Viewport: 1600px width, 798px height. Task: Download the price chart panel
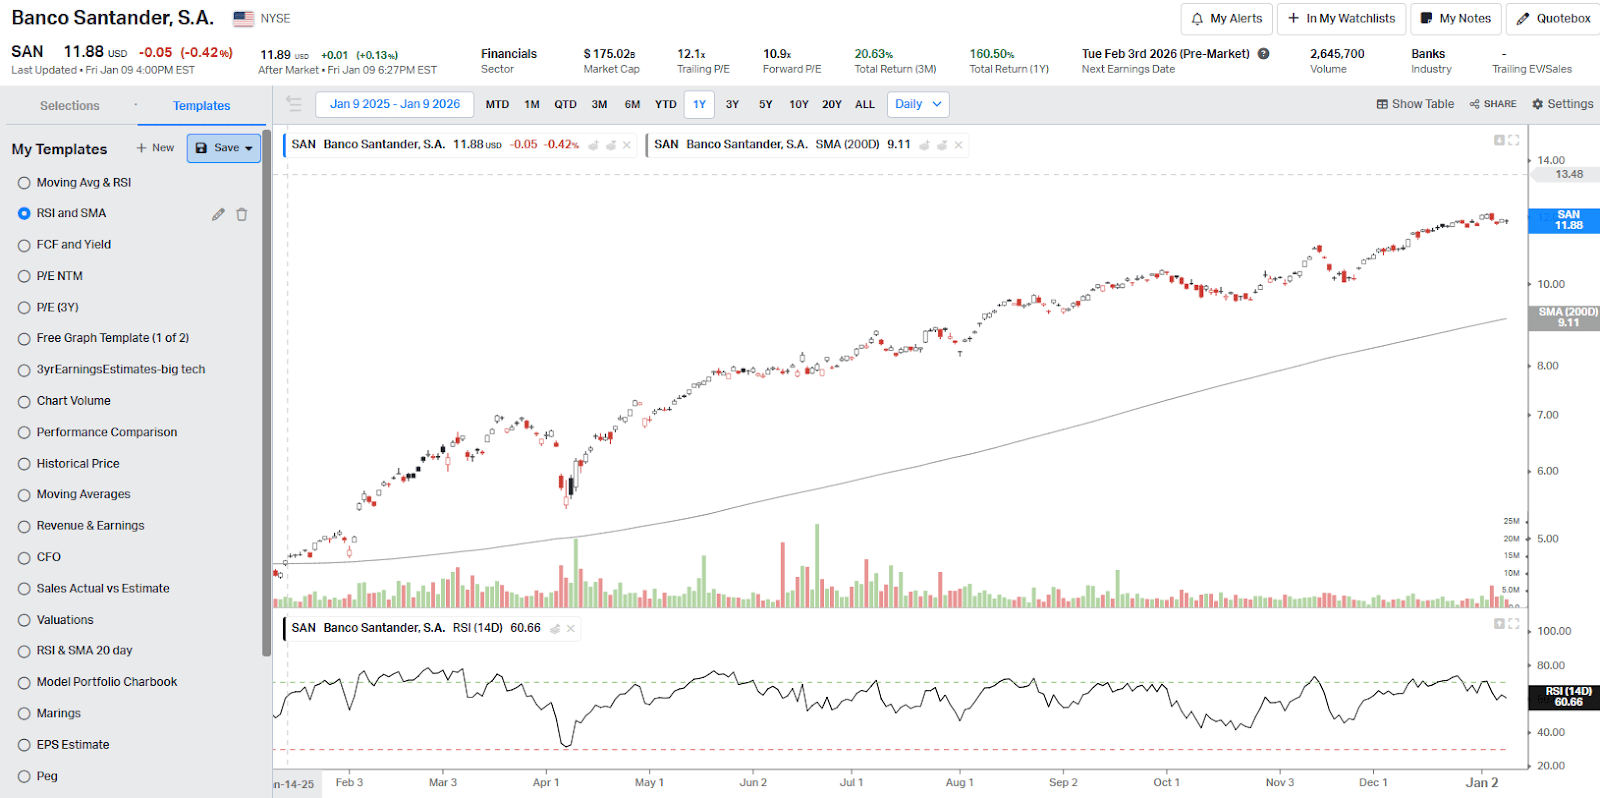point(1499,140)
